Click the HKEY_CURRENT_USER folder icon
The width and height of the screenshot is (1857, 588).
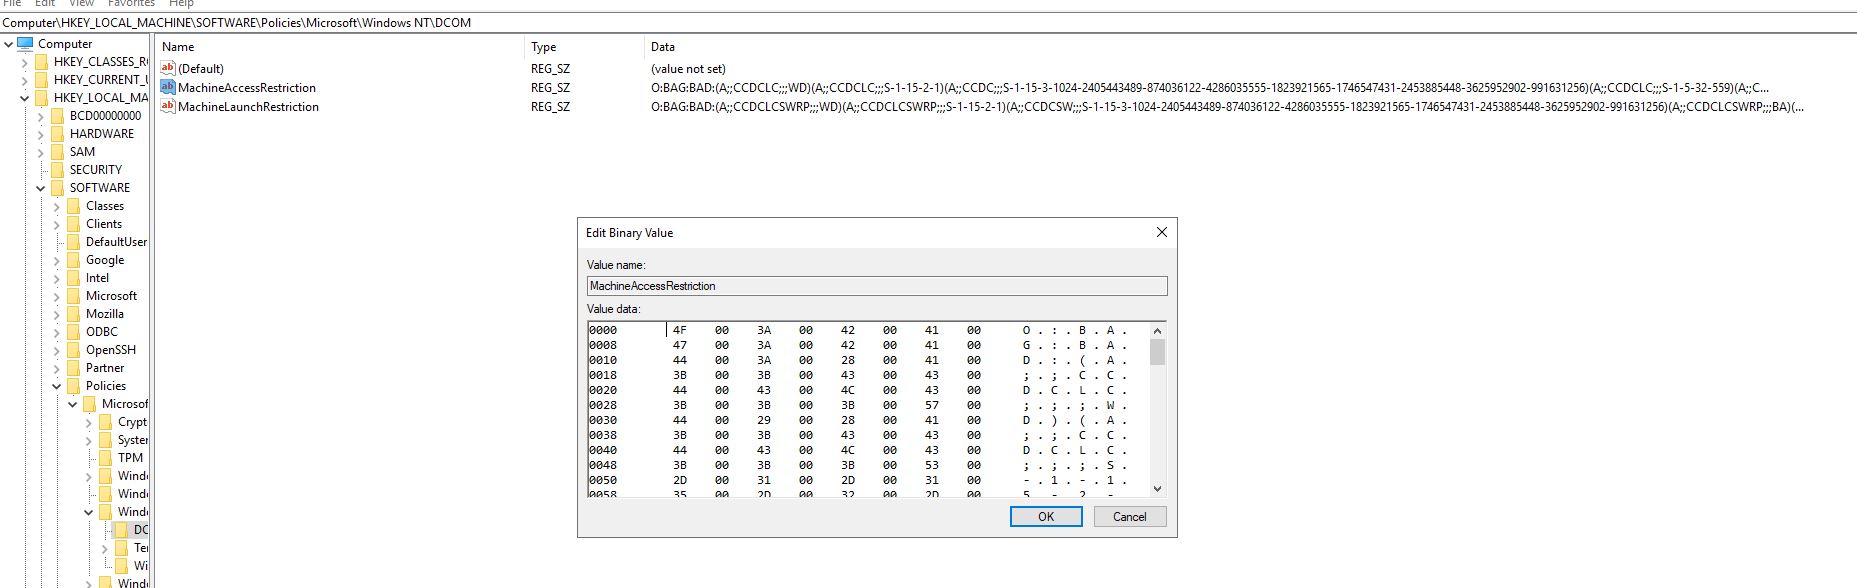[x=41, y=79]
